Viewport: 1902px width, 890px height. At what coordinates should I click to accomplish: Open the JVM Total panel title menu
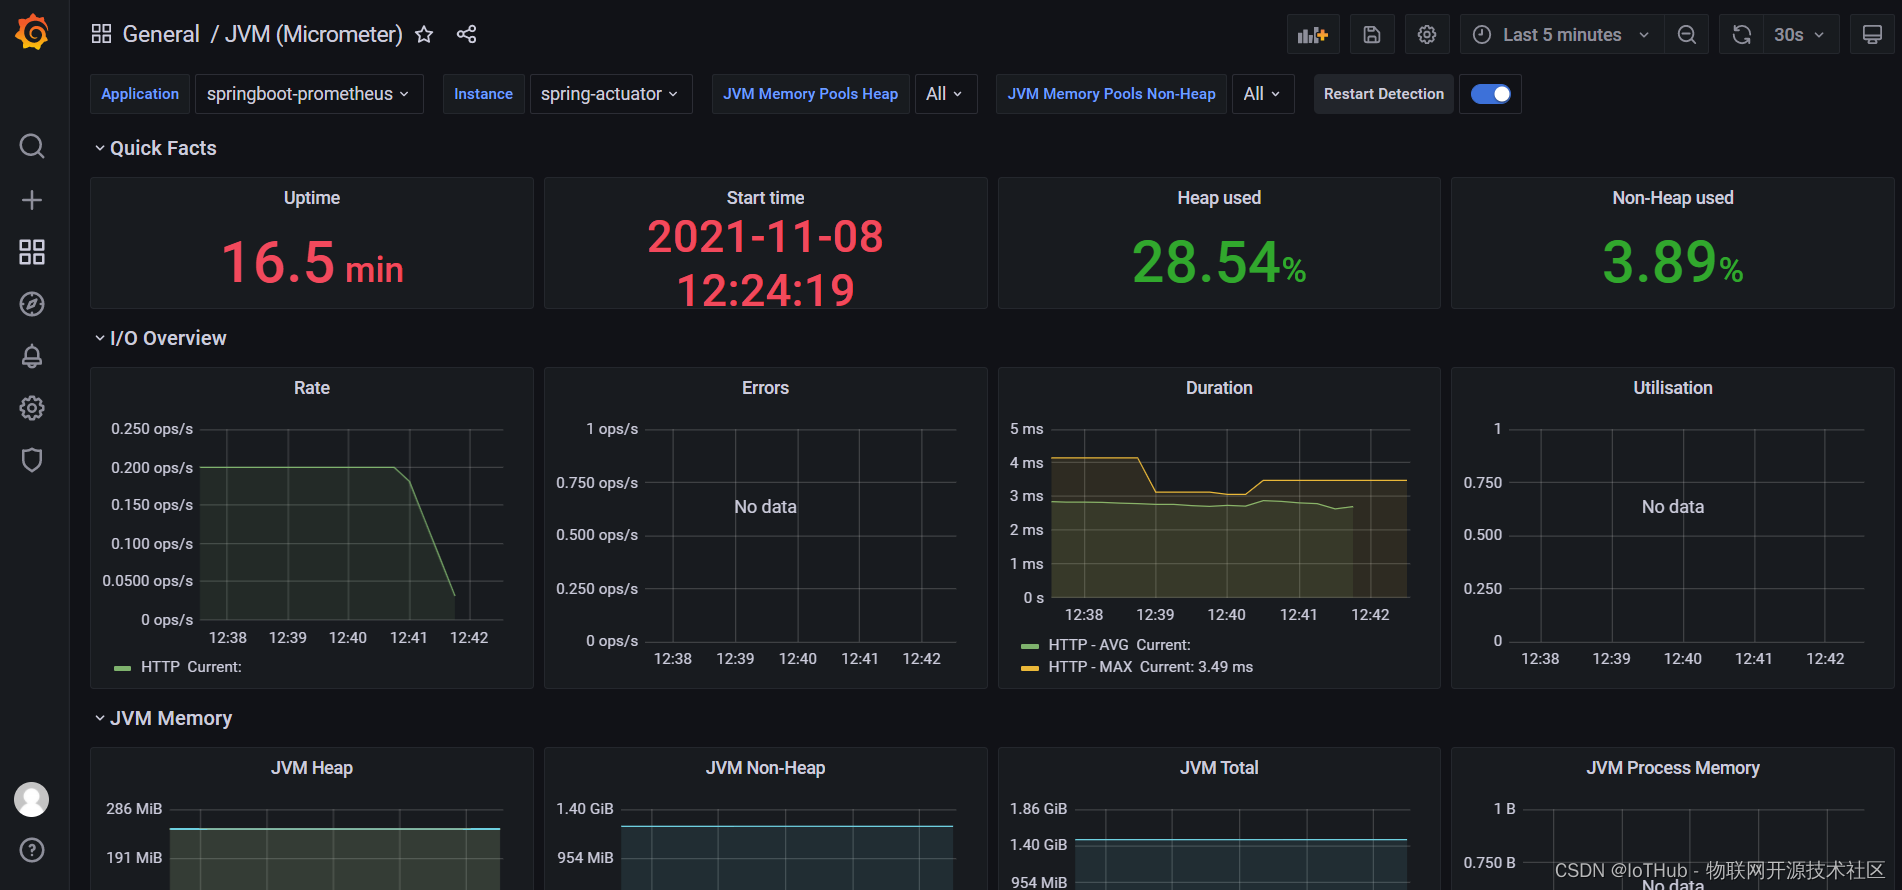pyautogui.click(x=1219, y=768)
